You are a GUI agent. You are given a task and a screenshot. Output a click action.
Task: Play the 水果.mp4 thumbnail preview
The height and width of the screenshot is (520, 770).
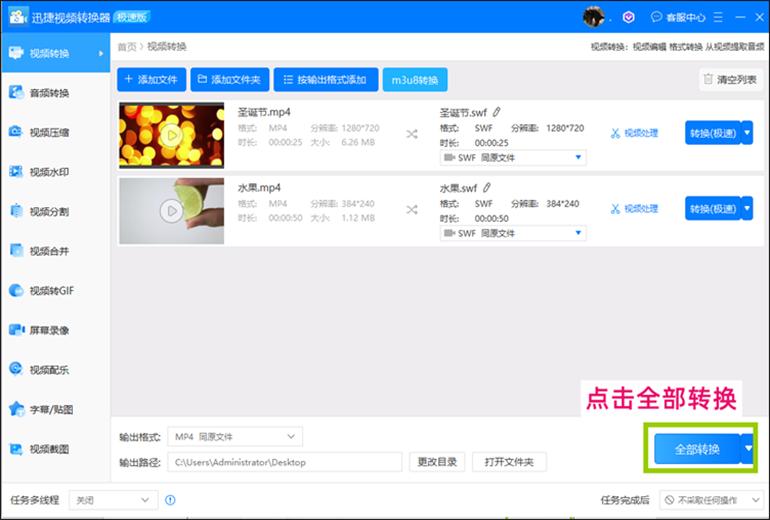click(171, 211)
